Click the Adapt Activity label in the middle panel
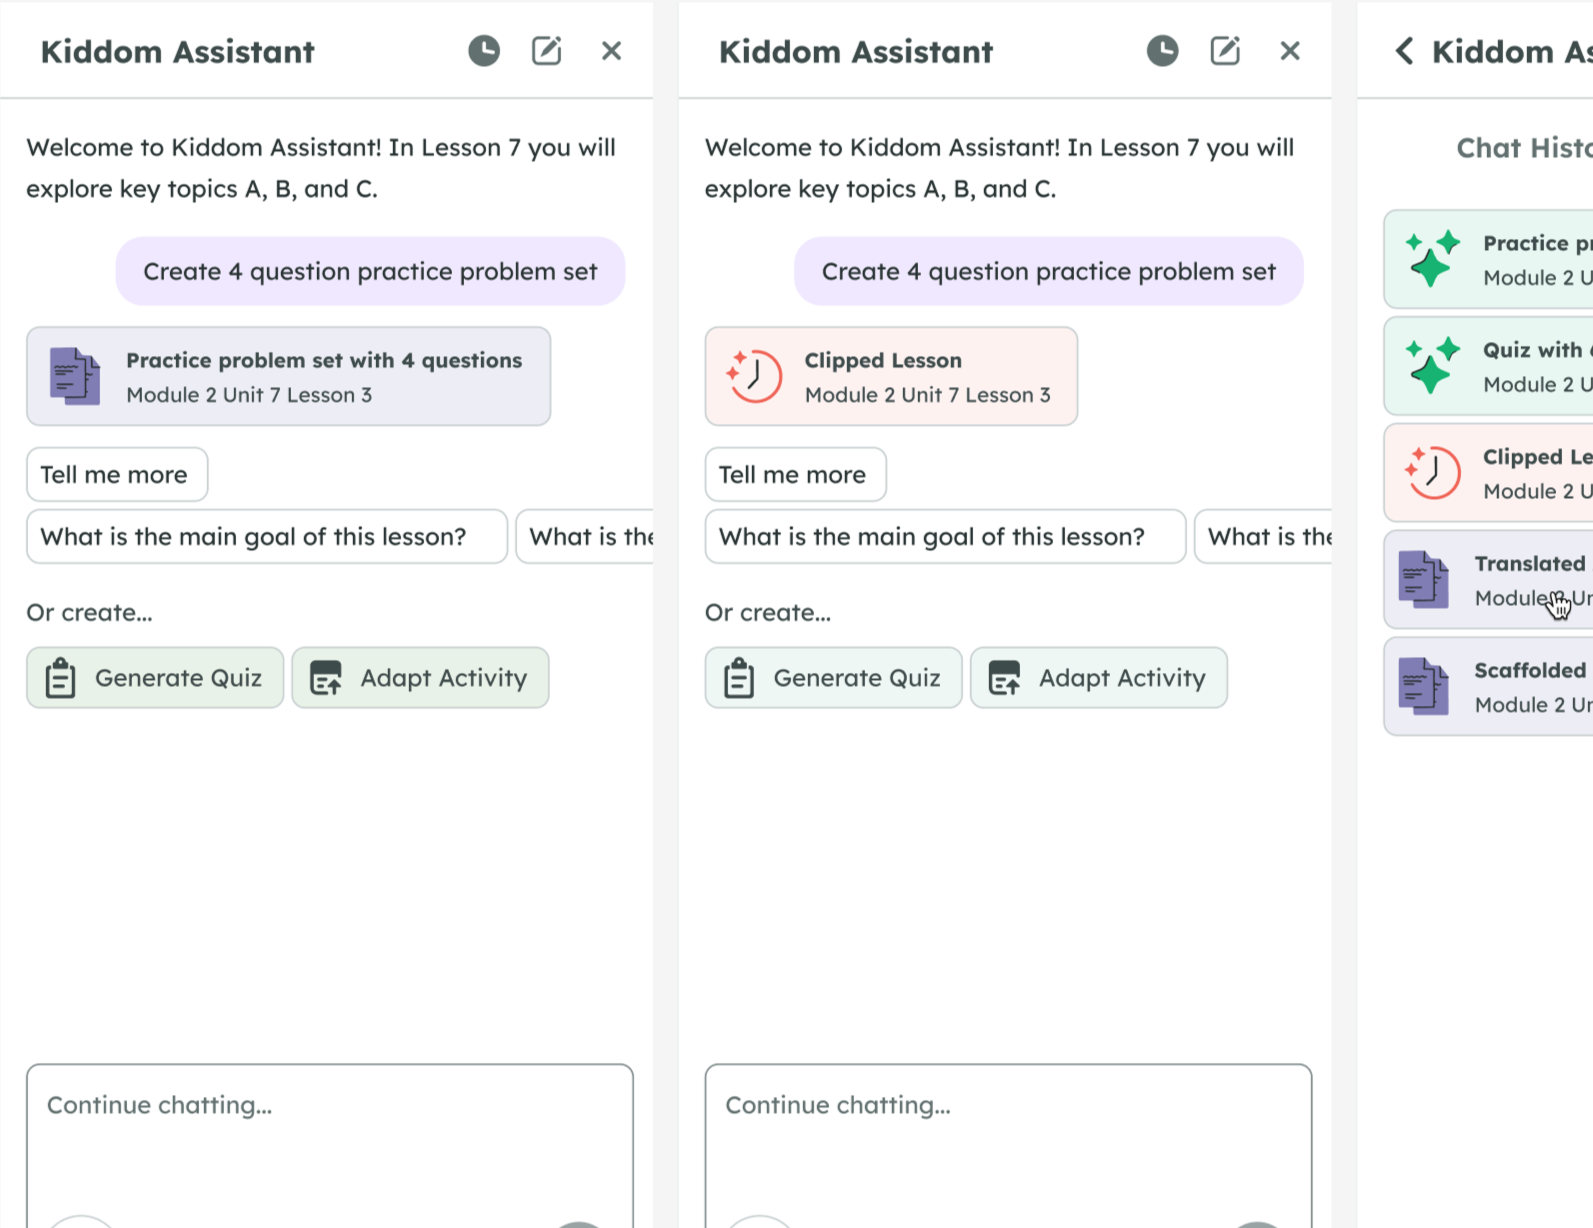 click(x=1122, y=678)
